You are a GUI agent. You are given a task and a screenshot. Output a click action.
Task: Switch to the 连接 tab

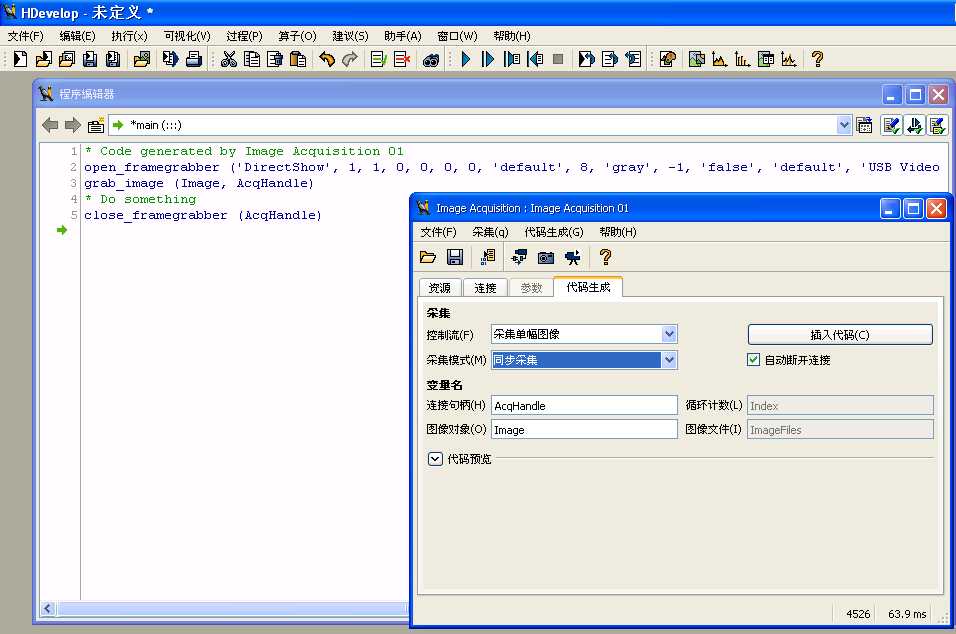click(x=485, y=288)
